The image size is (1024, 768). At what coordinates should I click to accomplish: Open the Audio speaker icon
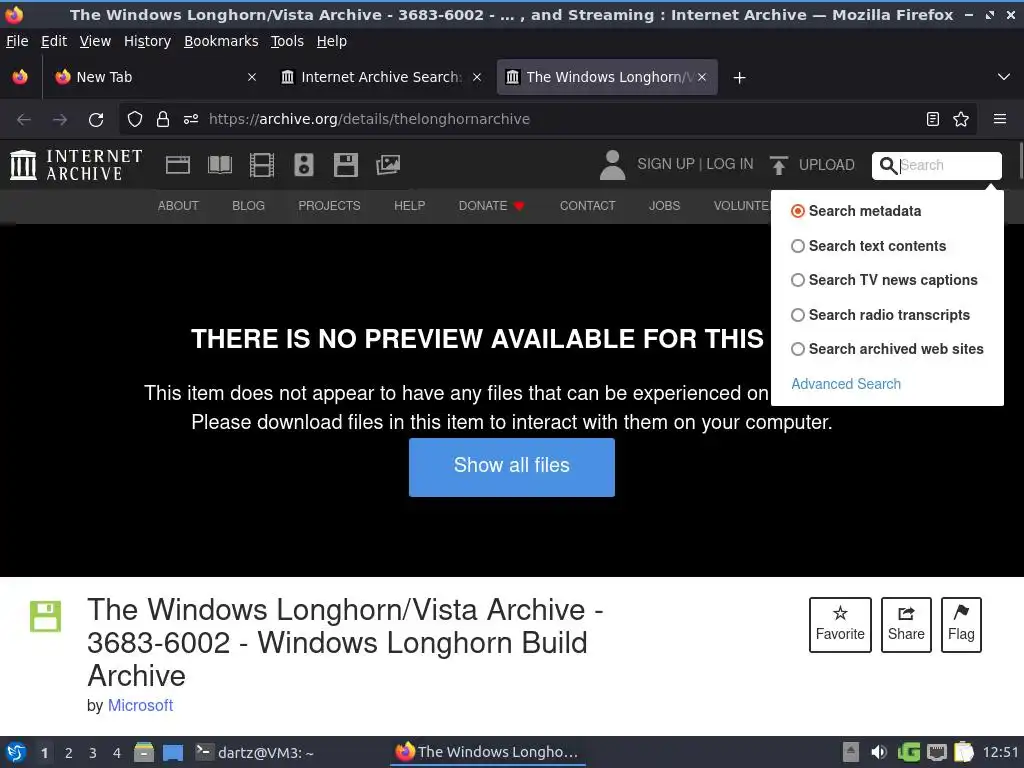(304, 165)
